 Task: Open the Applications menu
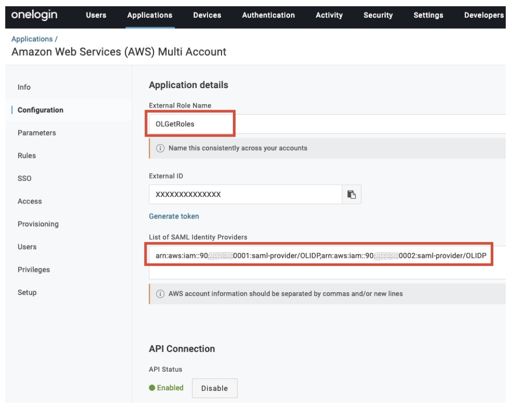pyautogui.click(x=150, y=15)
